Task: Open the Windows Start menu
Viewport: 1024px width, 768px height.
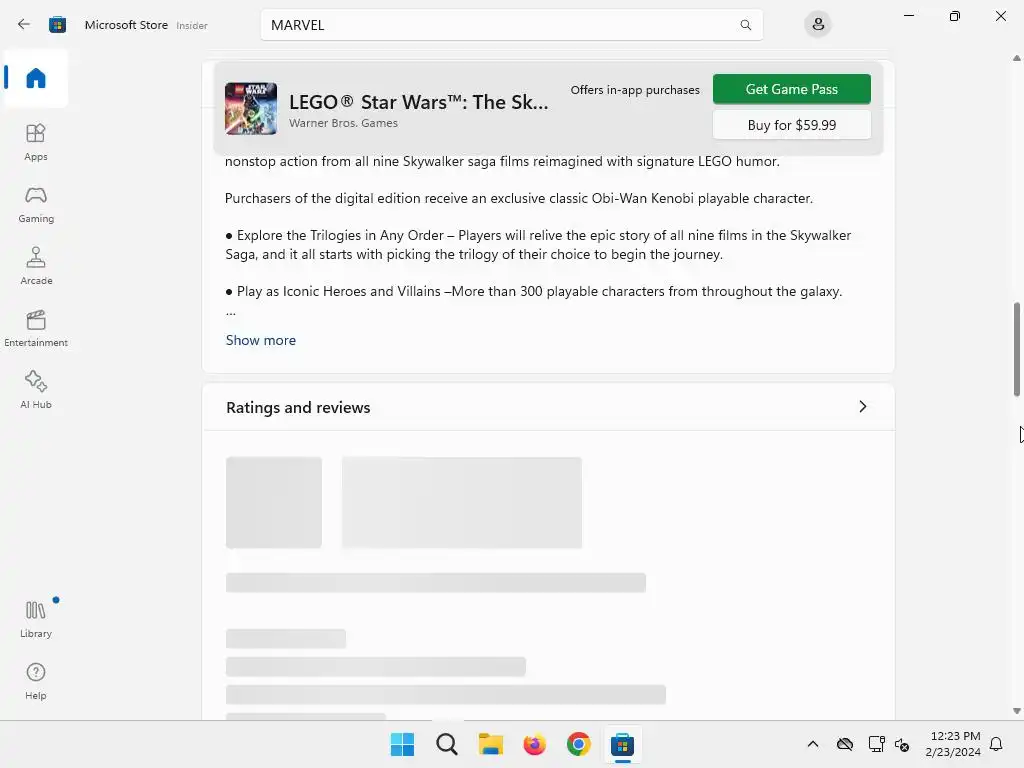Action: pyautogui.click(x=402, y=744)
